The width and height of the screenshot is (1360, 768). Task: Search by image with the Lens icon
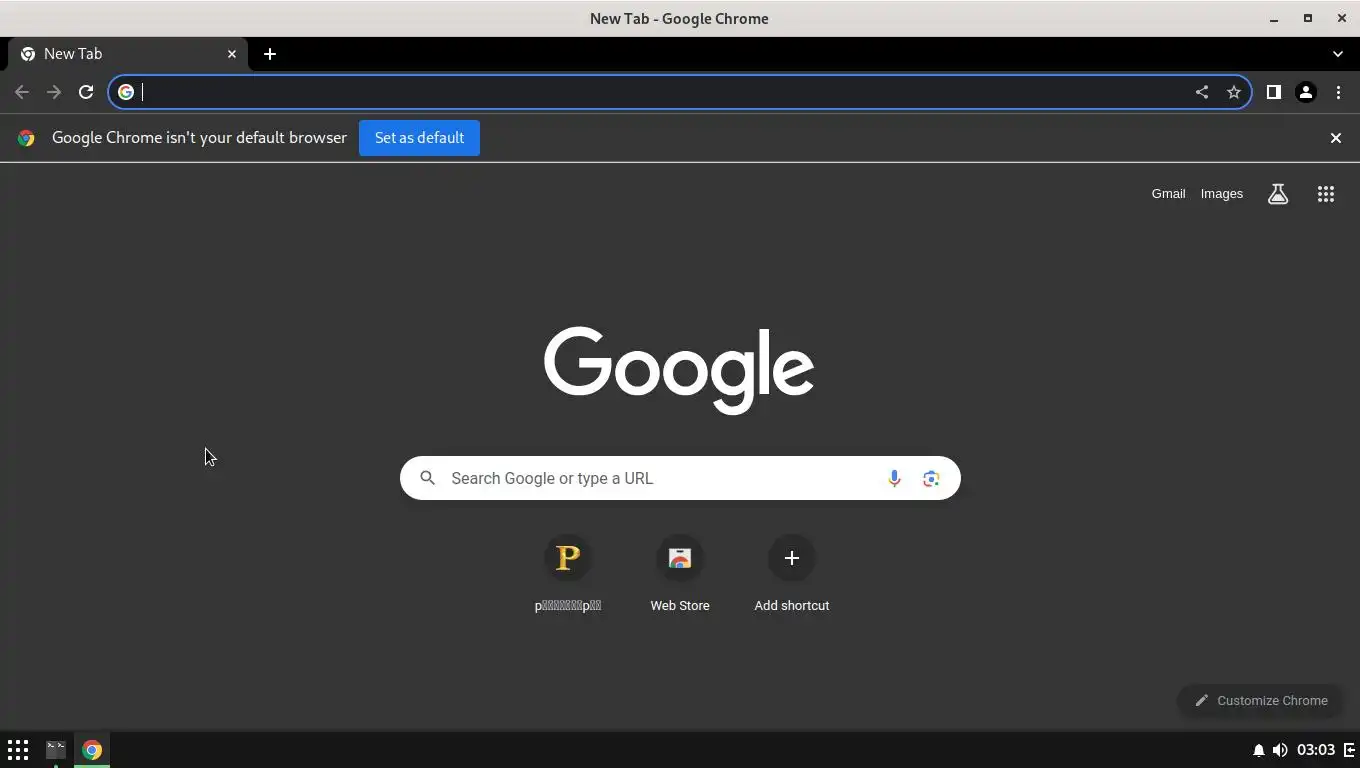pos(931,478)
